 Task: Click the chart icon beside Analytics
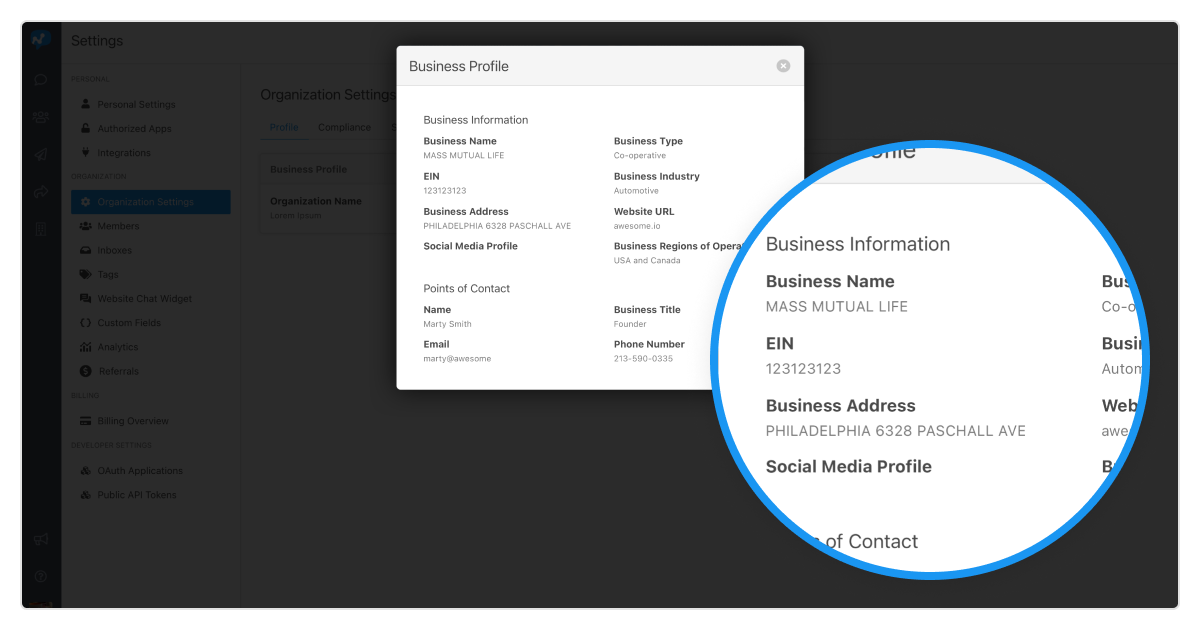click(x=86, y=347)
